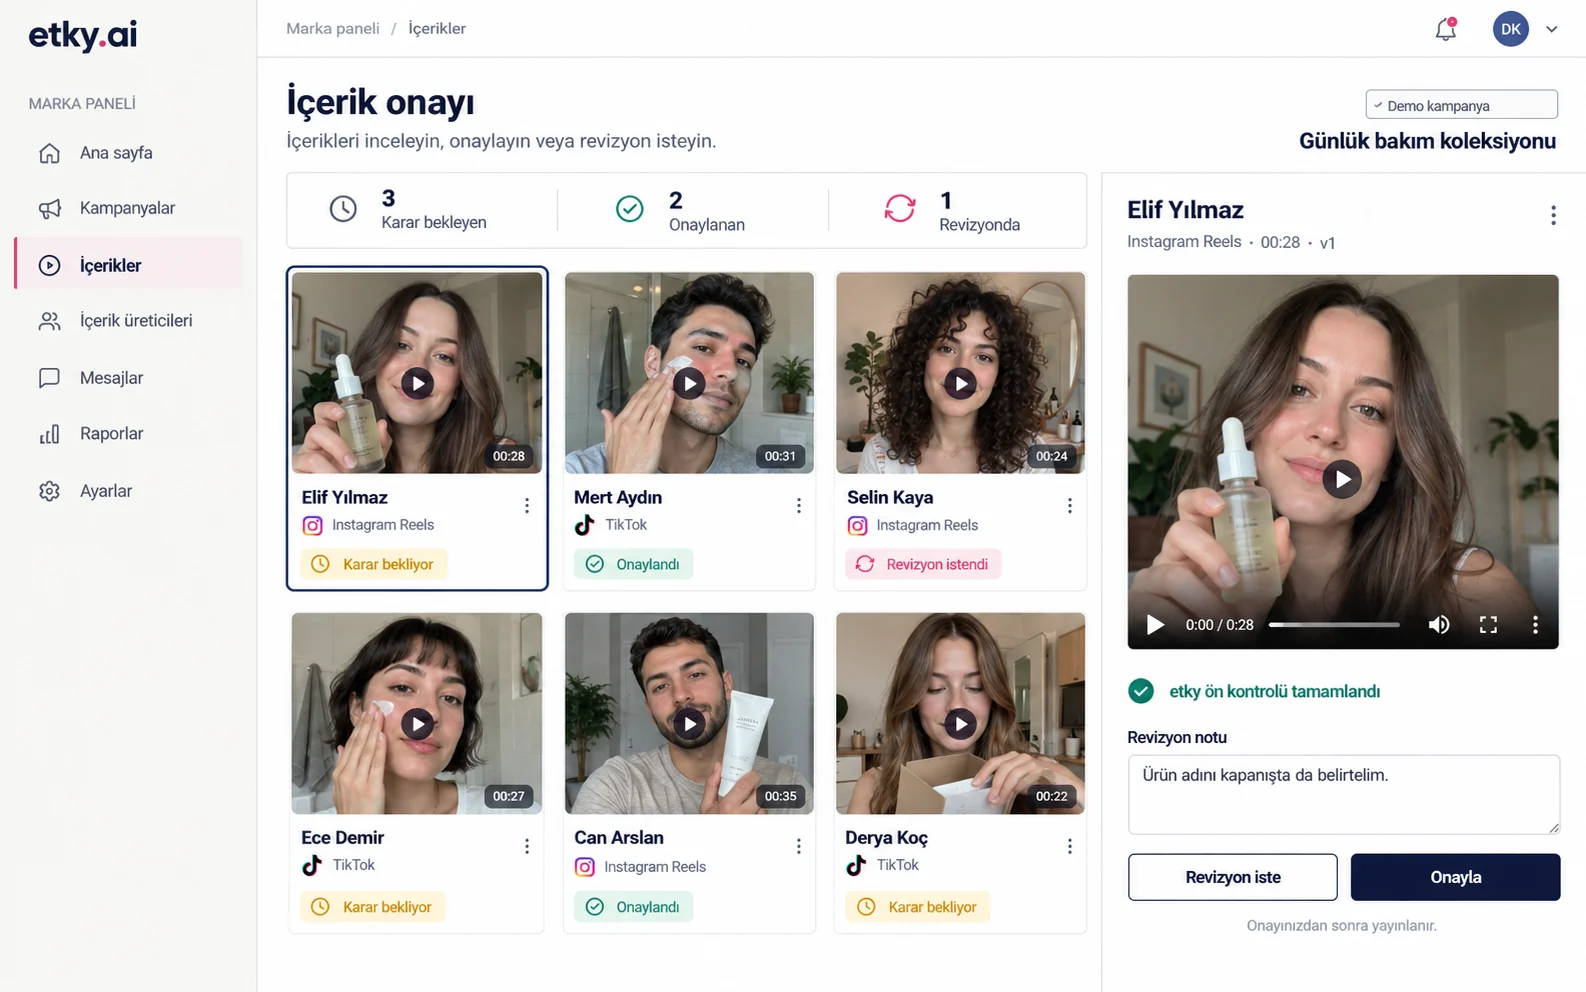Viewport: 1586px width, 992px height.
Task: Click Instagram icon on Selin Kaya card
Action: 857,525
